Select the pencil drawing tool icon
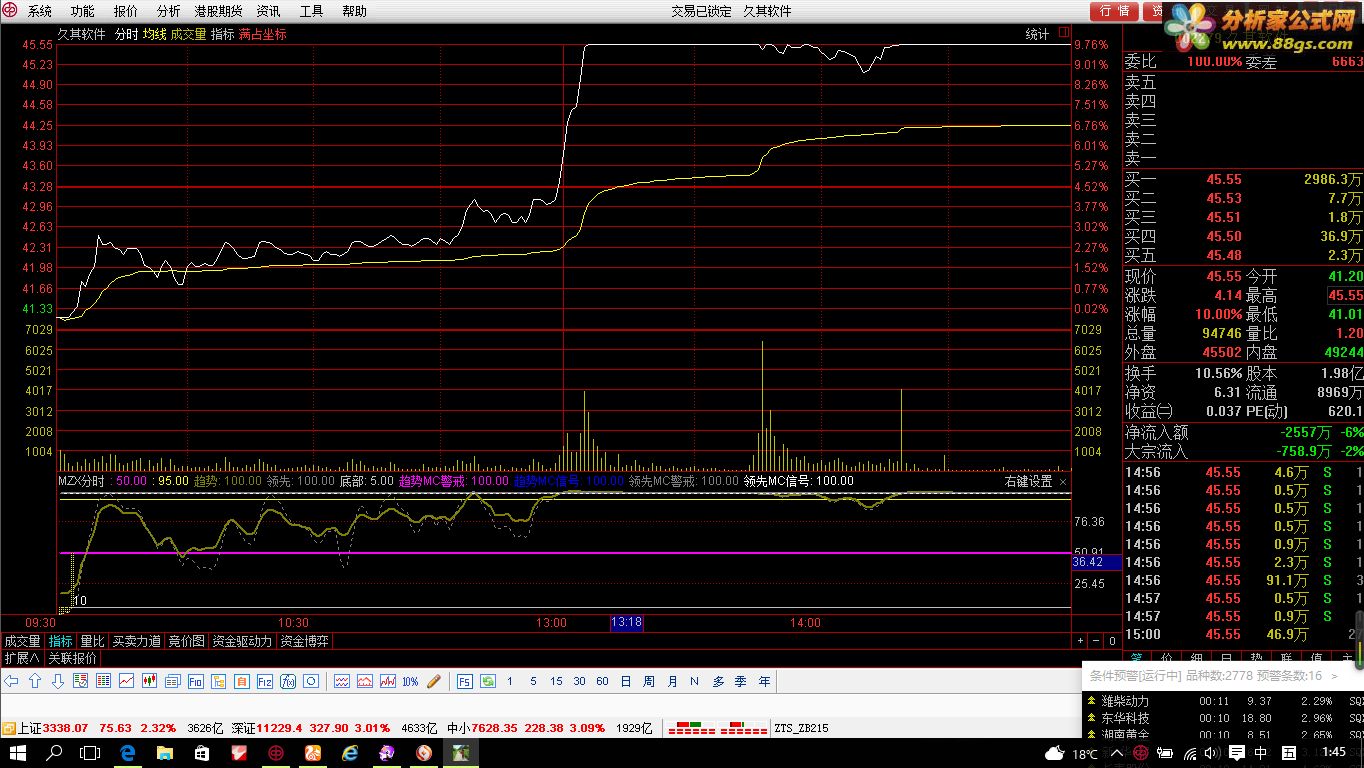1364x768 pixels. tap(434, 681)
